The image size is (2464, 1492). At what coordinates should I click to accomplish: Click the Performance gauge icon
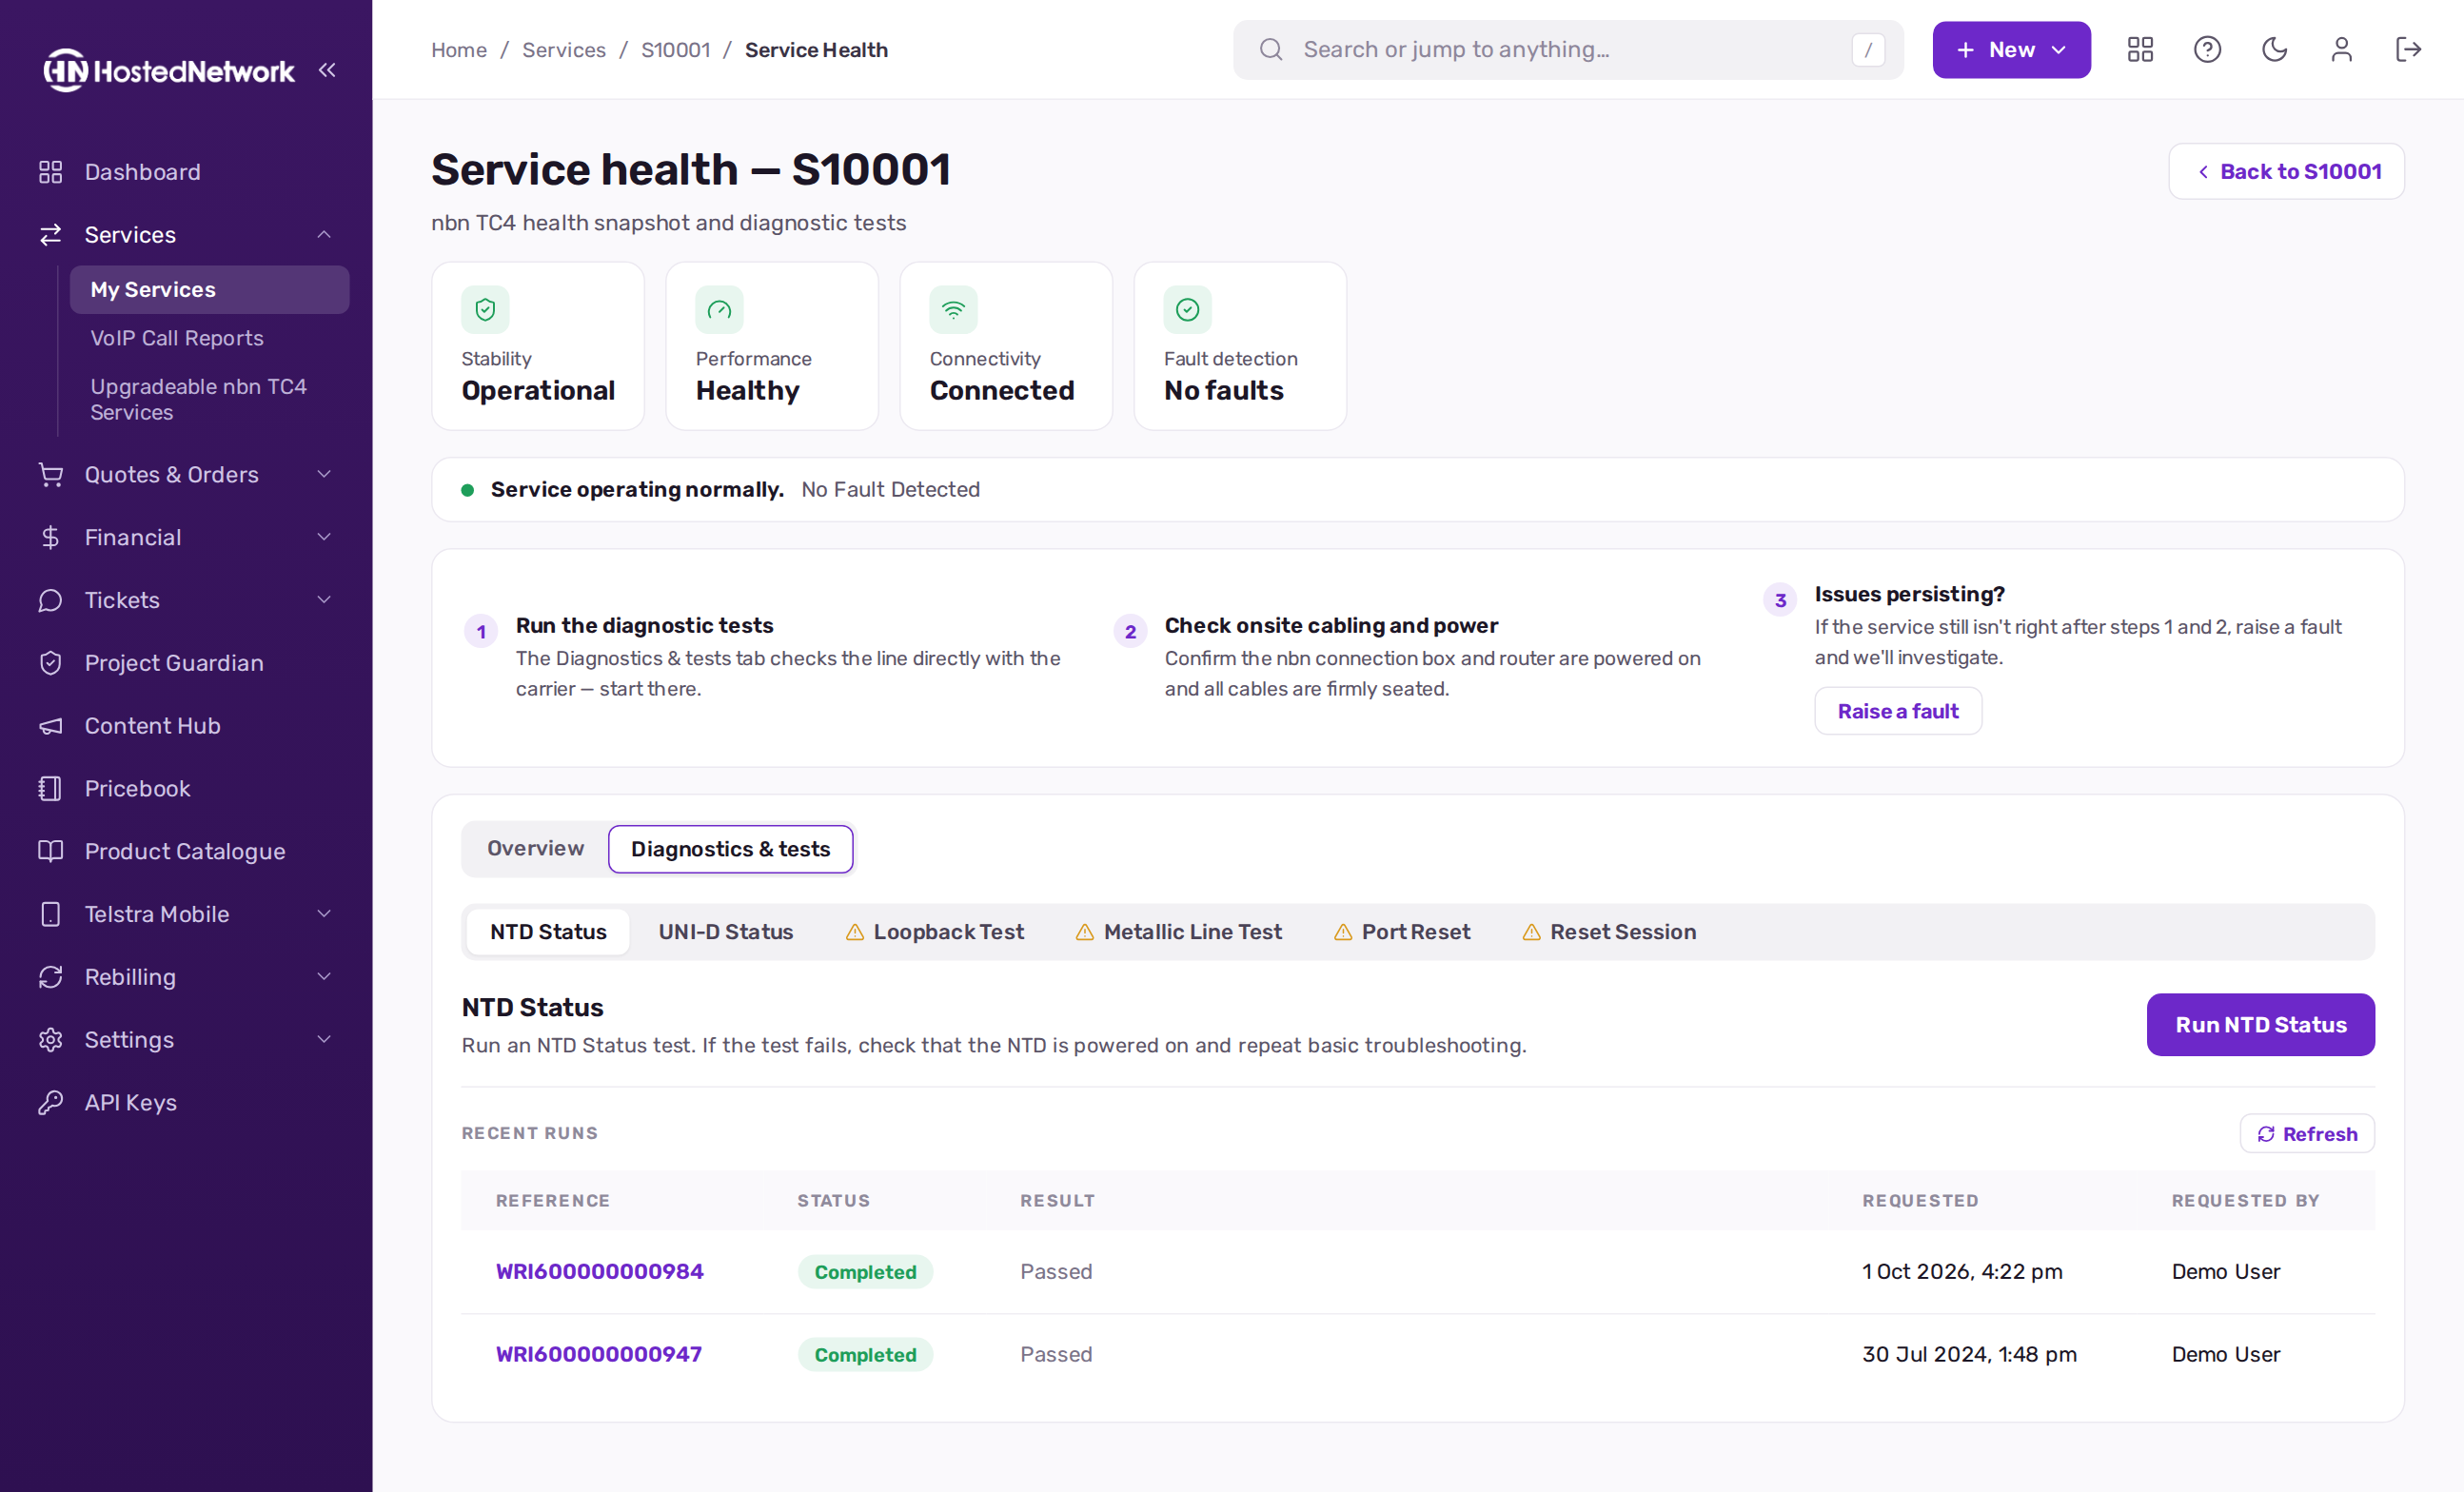coord(719,310)
